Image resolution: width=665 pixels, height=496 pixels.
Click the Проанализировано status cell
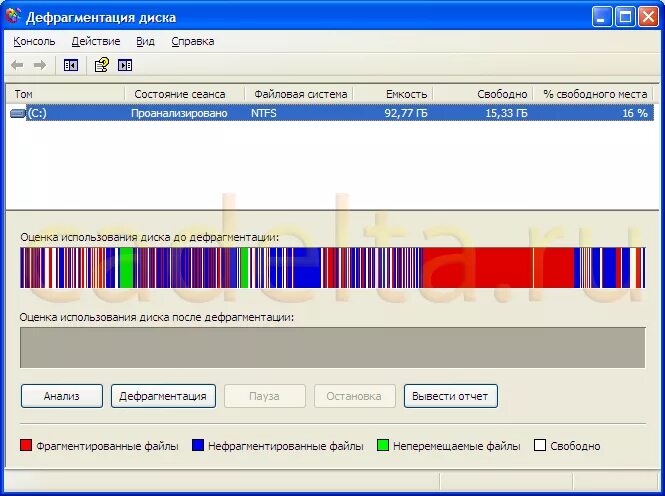179,113
